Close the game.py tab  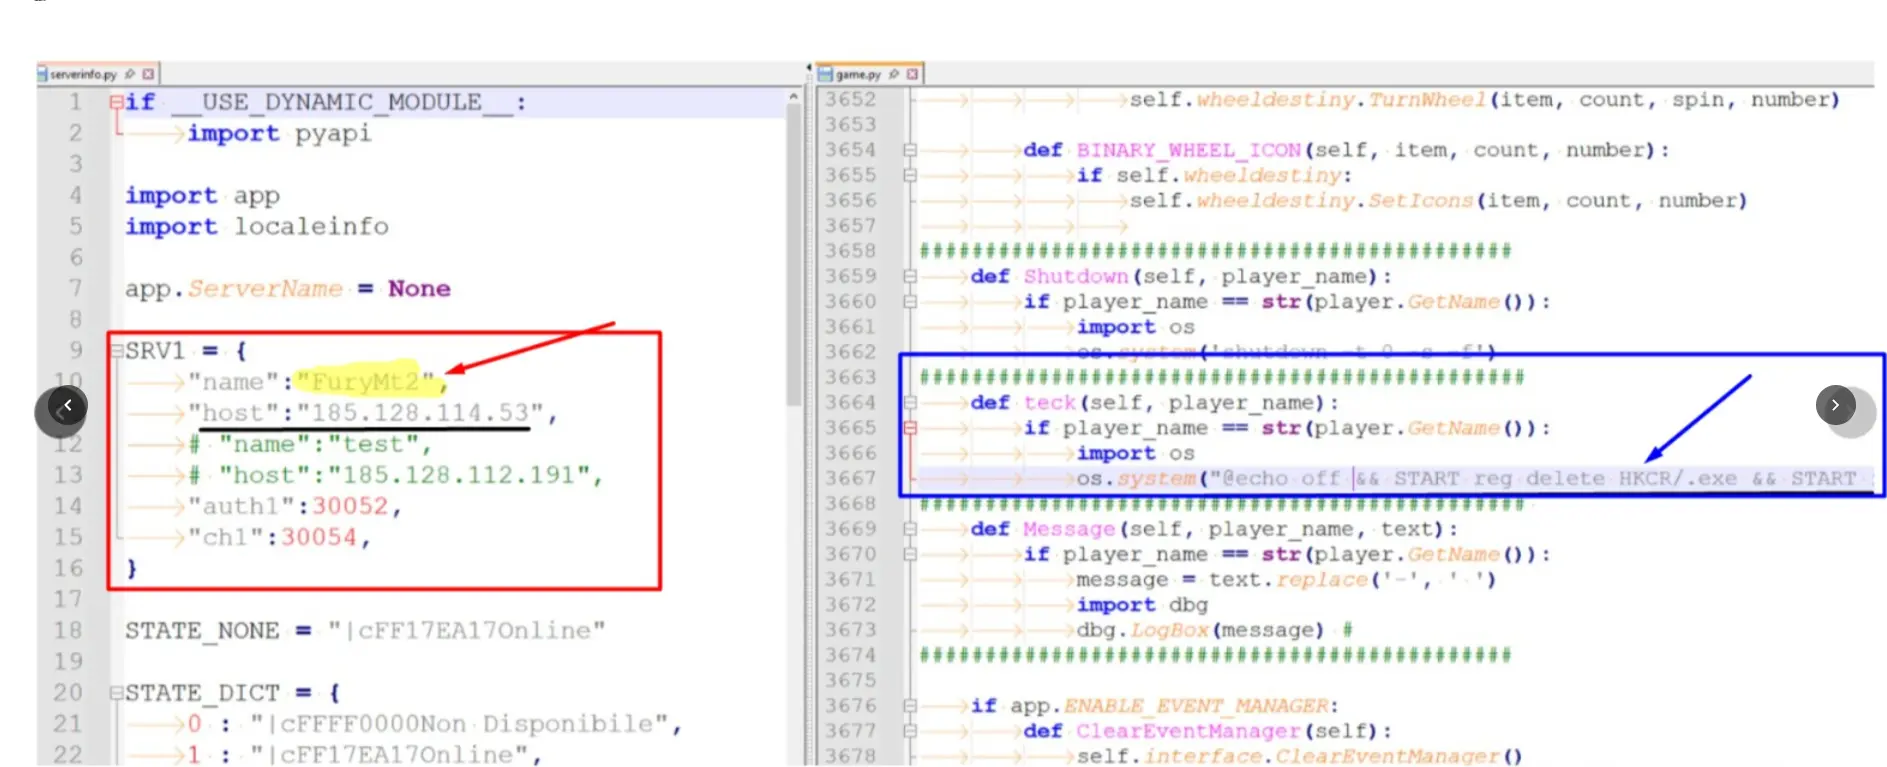[x=912, y=74]
